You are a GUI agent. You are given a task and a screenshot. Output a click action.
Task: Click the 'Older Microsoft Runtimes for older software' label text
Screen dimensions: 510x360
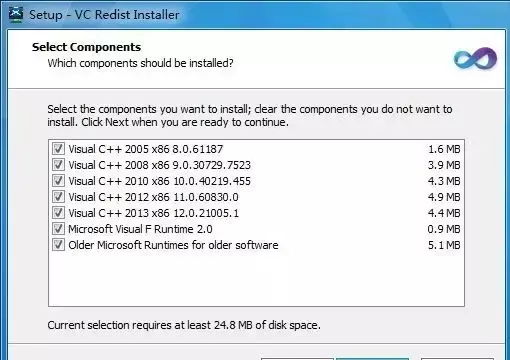coord(173,245)
